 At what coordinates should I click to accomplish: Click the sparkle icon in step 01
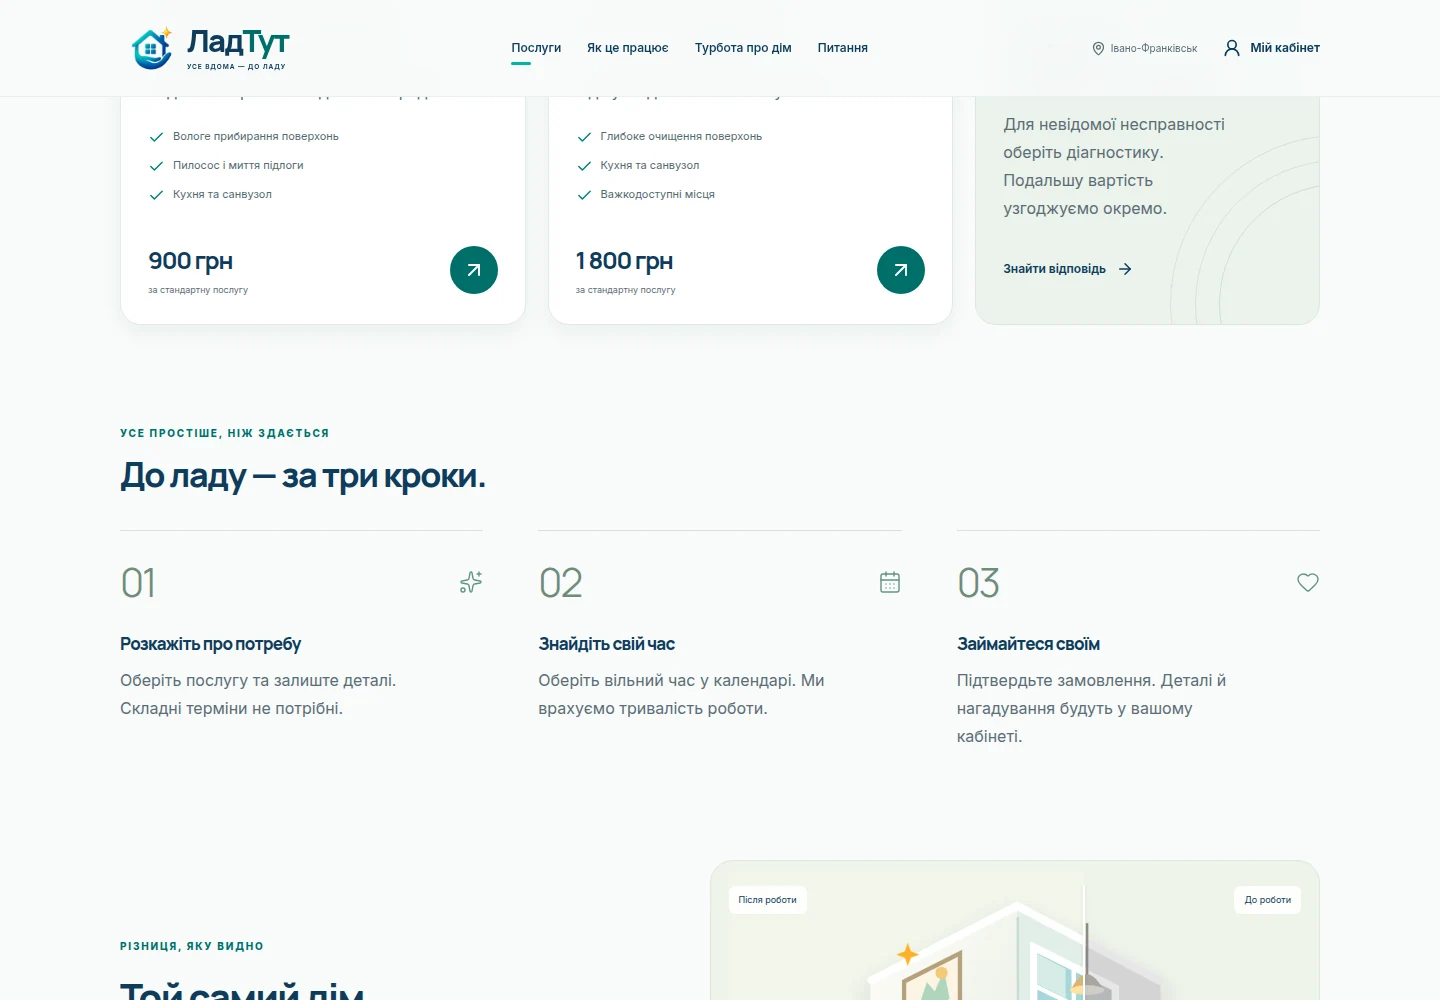[471, 582]
